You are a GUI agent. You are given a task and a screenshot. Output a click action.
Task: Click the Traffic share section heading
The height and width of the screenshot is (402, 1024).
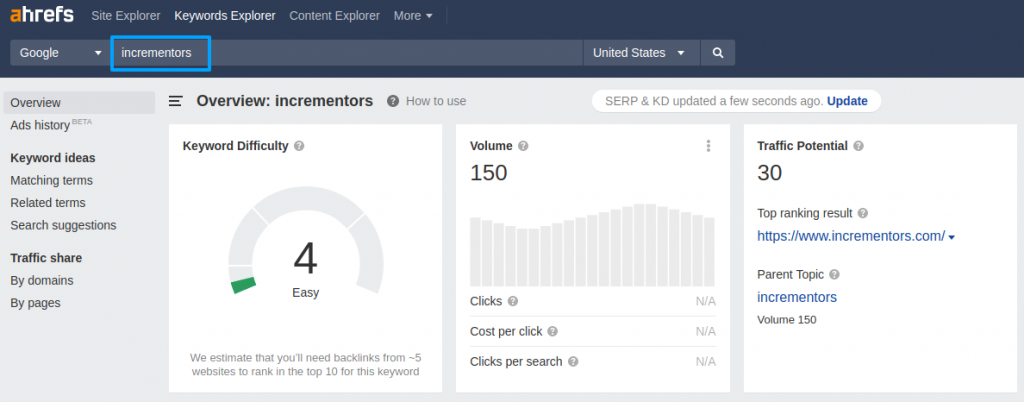46,258
